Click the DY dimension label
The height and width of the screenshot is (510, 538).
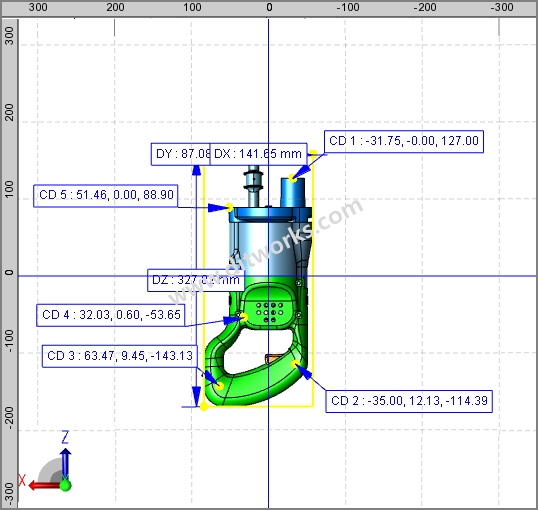pyautogui.click(x=181, y=154)
